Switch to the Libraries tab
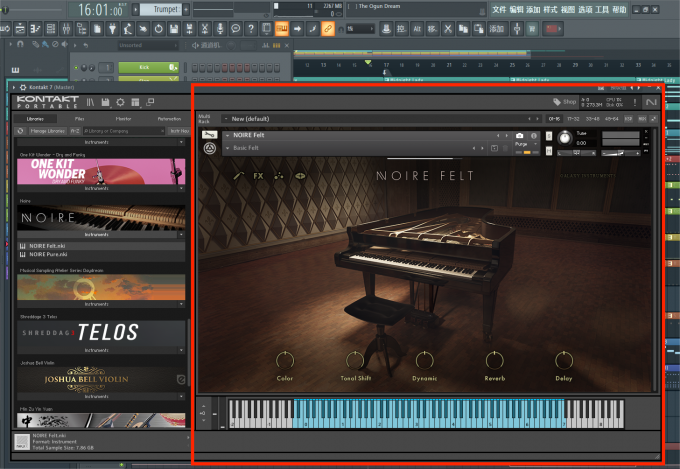Screen dimensions: 680x469 coord(35,119)
